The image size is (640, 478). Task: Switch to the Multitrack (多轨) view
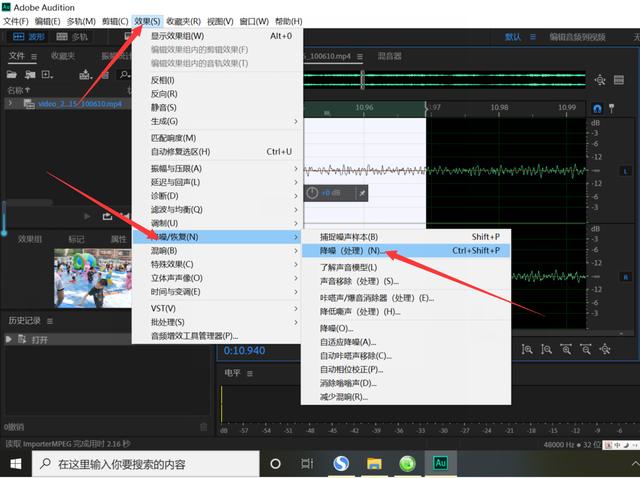pos(72,37)
